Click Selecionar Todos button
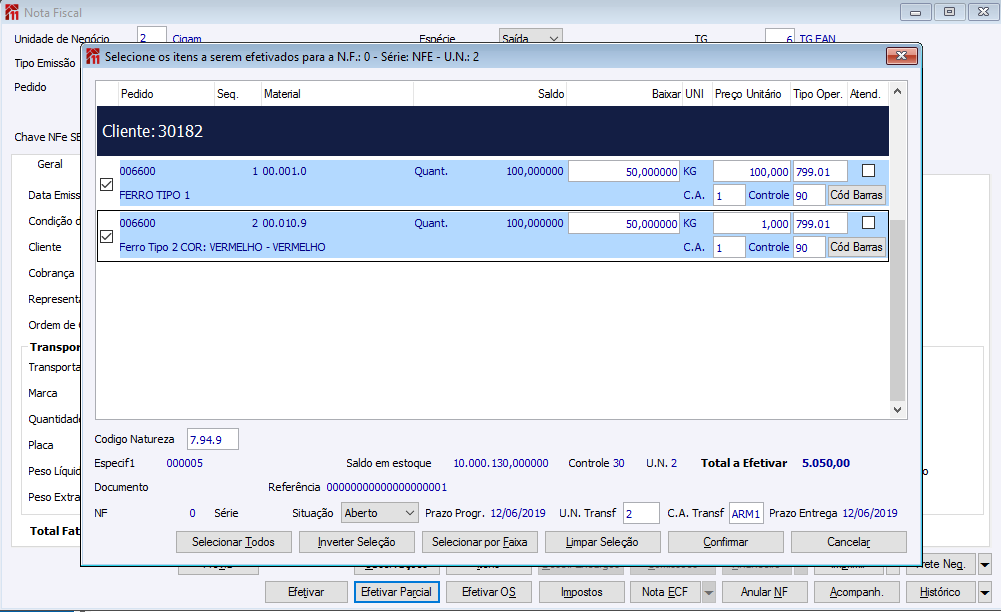Screen dimensions: 1001x612 [x=234, y=542]
